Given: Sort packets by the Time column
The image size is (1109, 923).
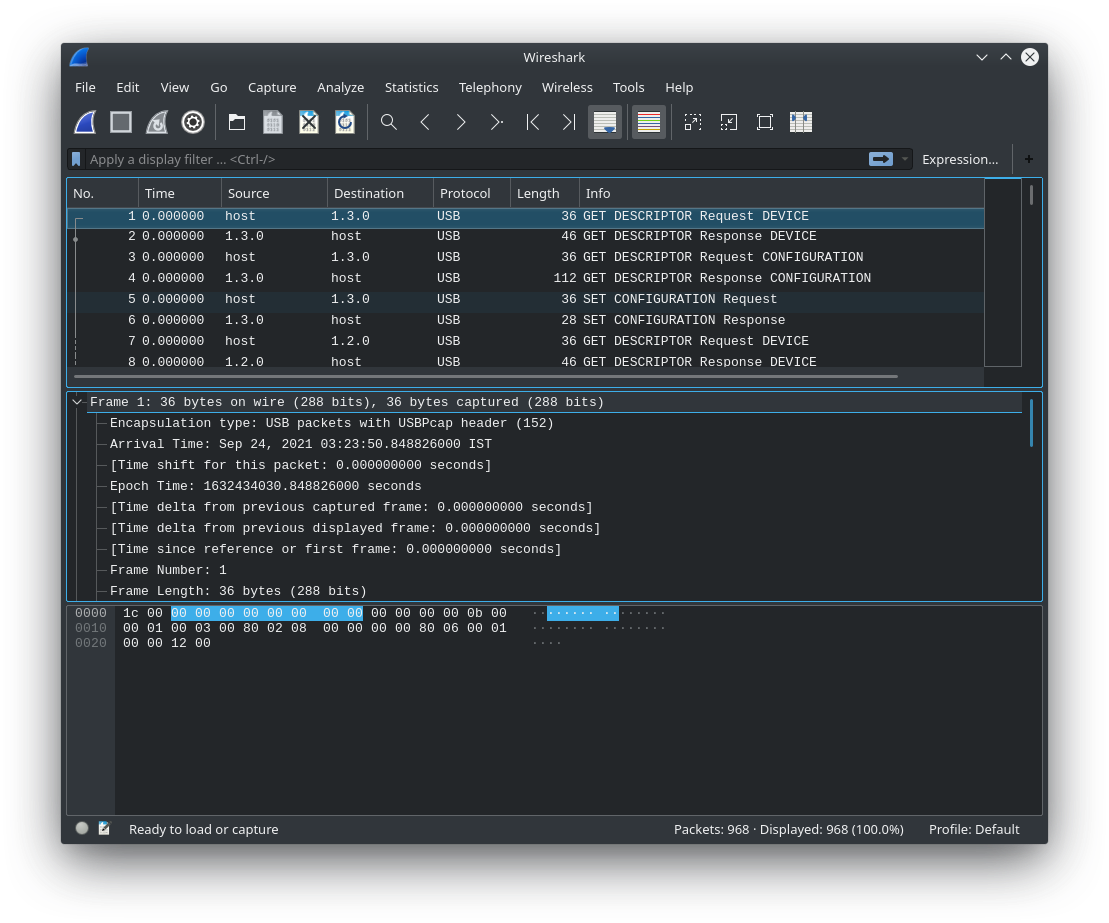Looking at the screenshot, I should (180, 193).
